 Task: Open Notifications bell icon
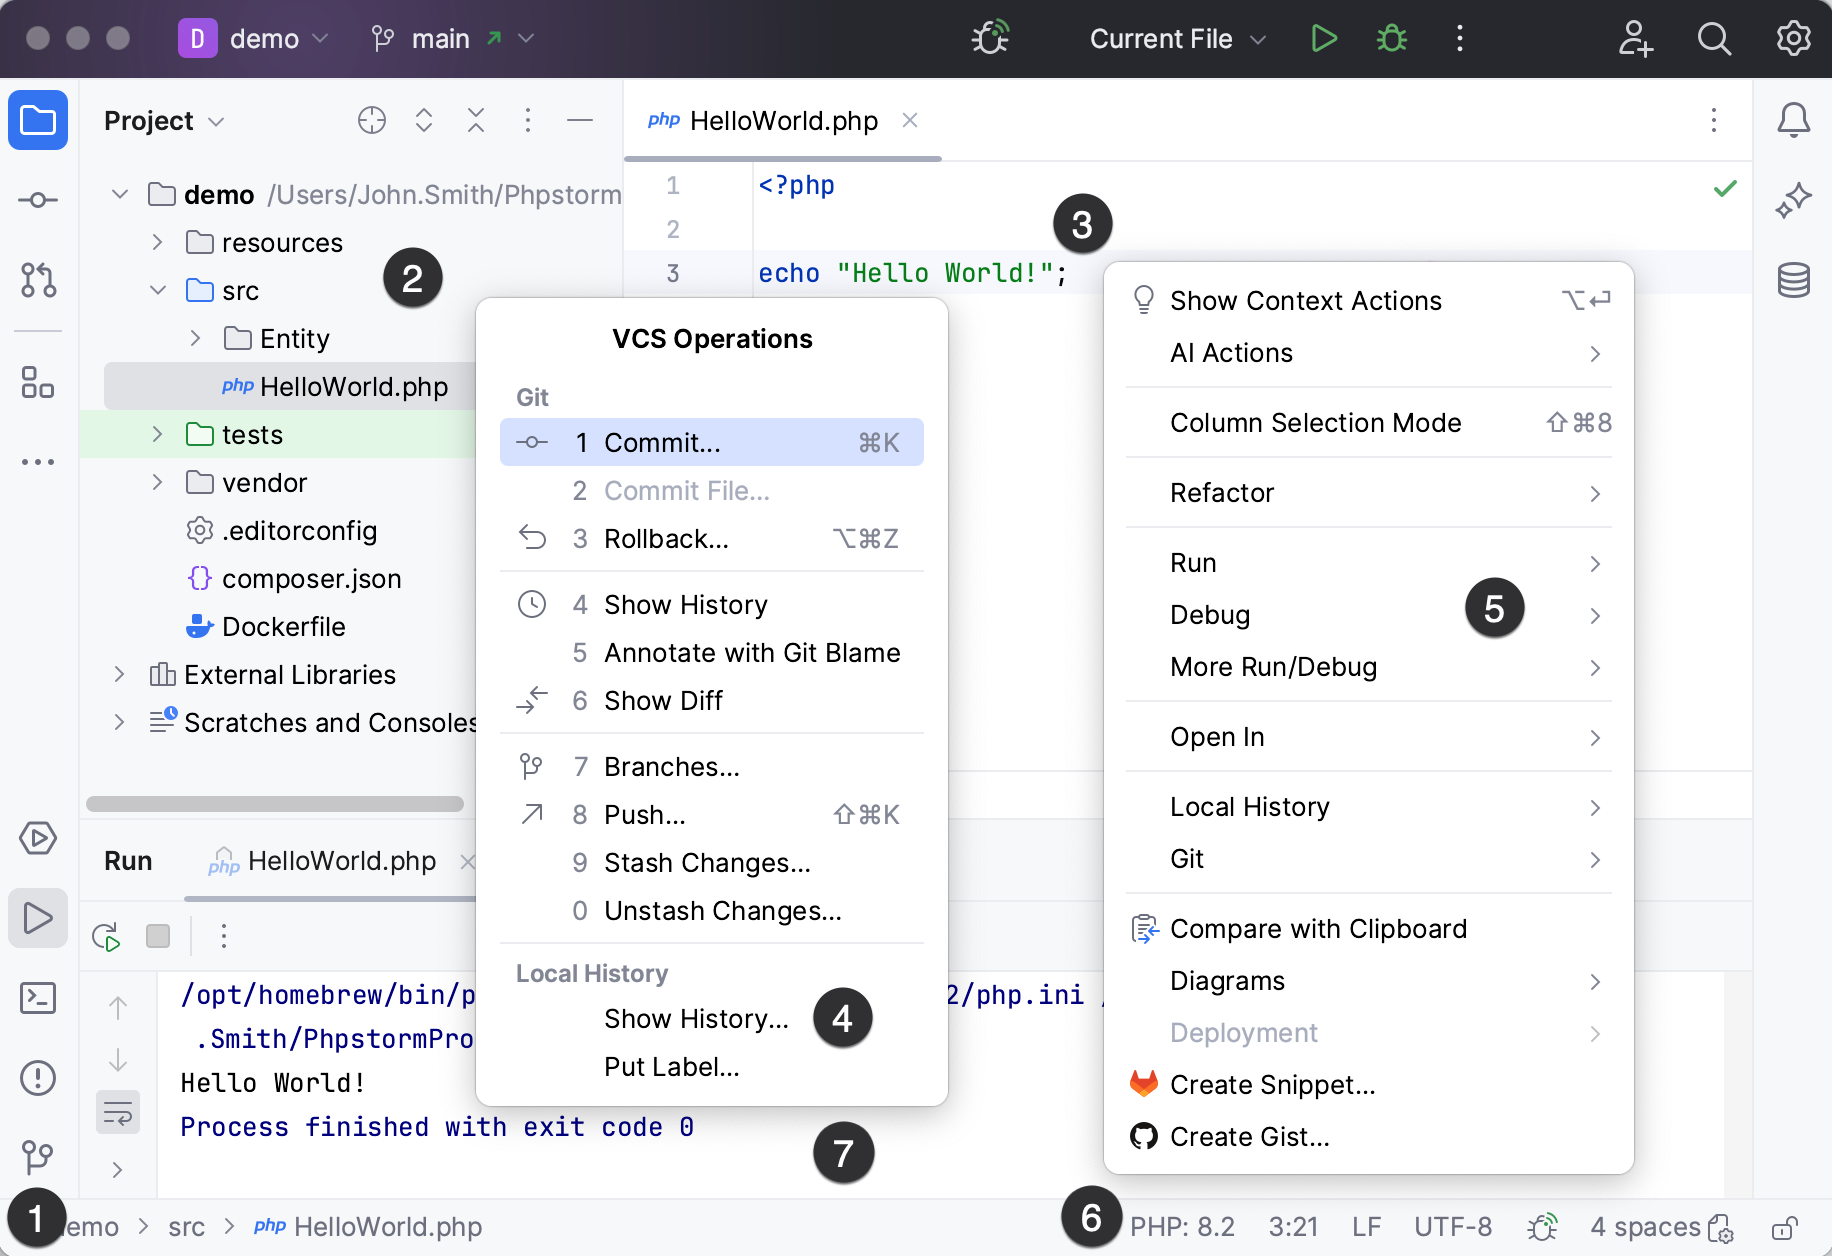click(x=1793, y=120)
